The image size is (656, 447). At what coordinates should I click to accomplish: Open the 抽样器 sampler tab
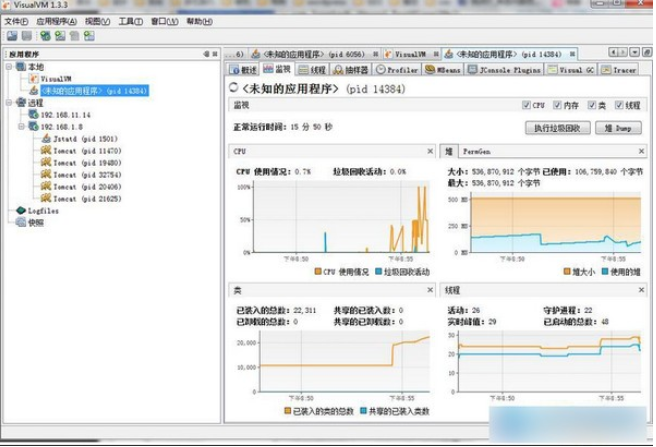tap(351, 70)
